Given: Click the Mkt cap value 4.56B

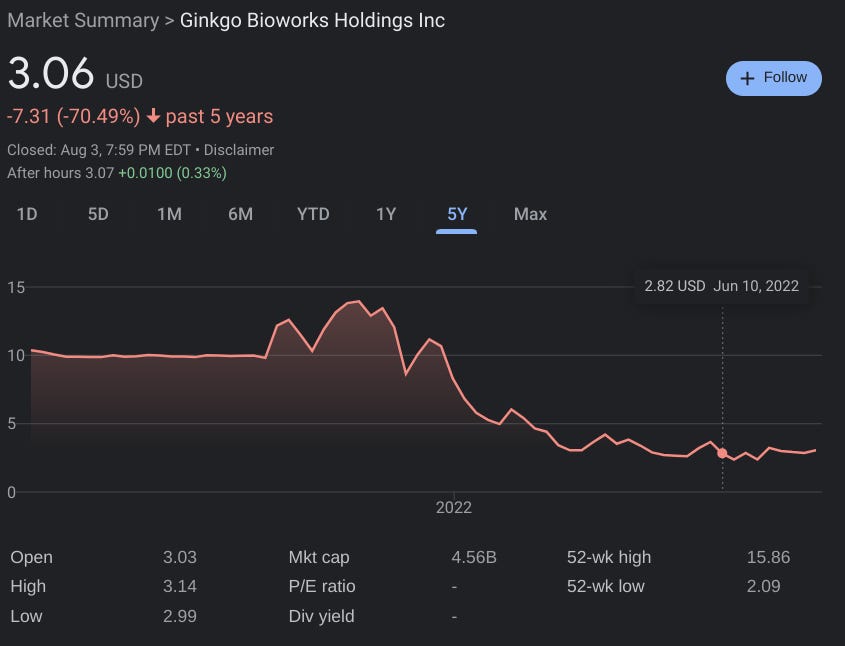Looking at the screenshot, I should [x=474, y=557].
